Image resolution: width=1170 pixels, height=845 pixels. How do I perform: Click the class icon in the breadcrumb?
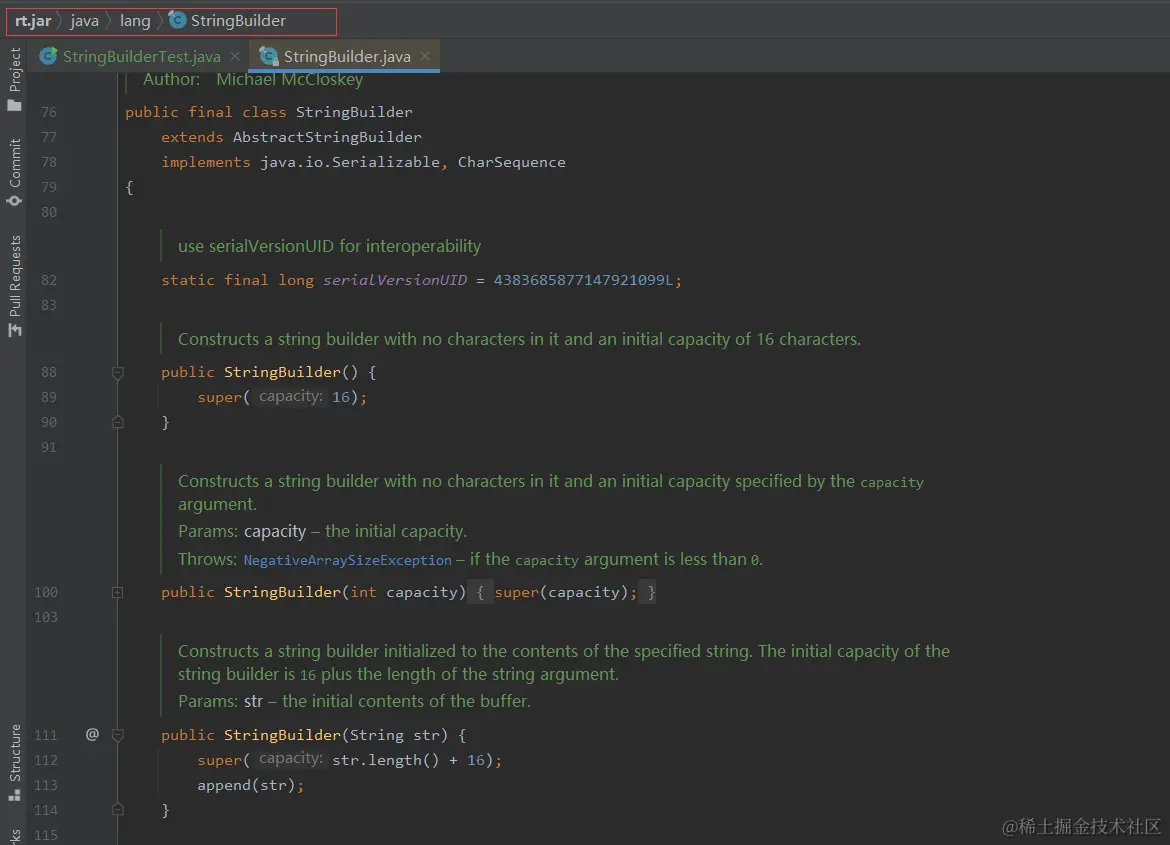pyautogui.click(x=178, y=20)
